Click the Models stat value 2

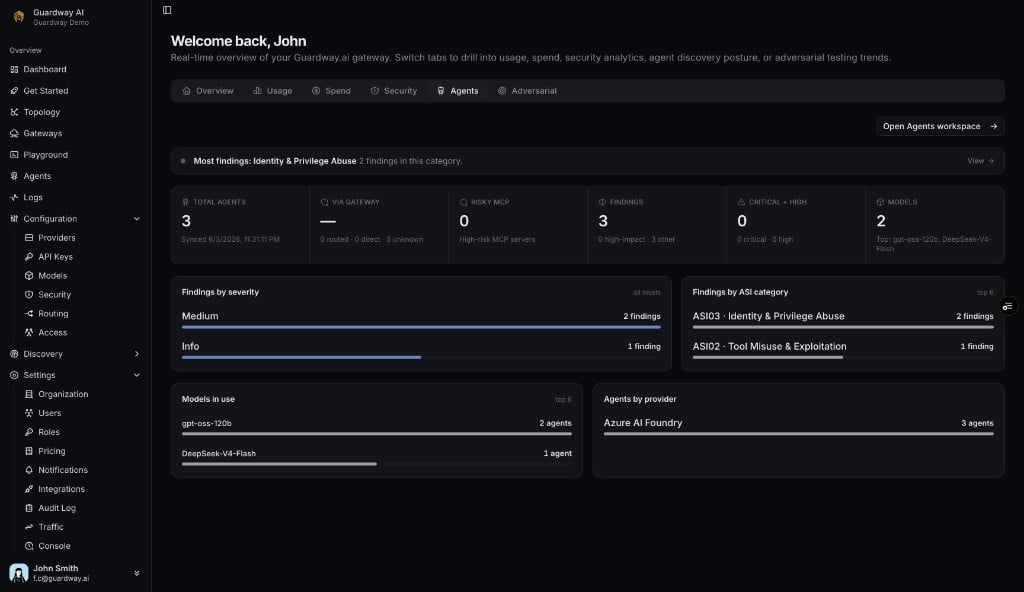[881, 221]
